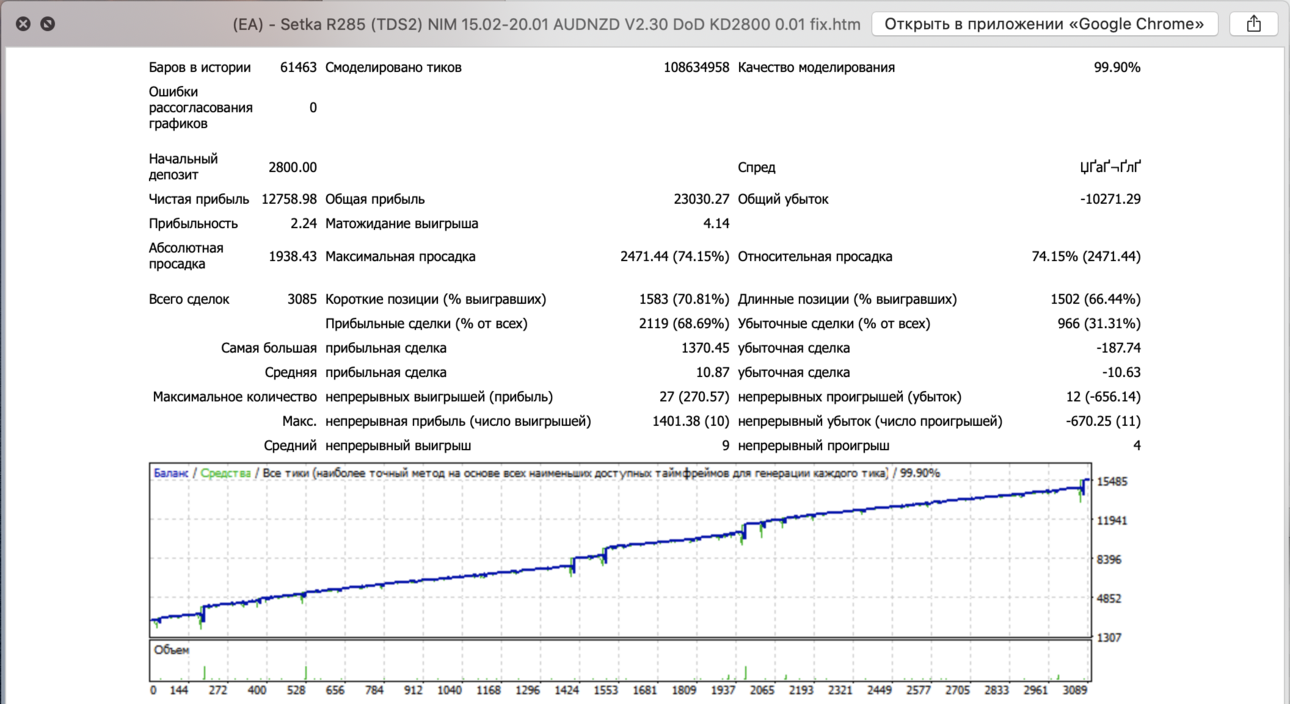1290x704 pixels.
Task: Select 'Прибыльность' label
Action: pyautogui.click(x=194, y=224)
